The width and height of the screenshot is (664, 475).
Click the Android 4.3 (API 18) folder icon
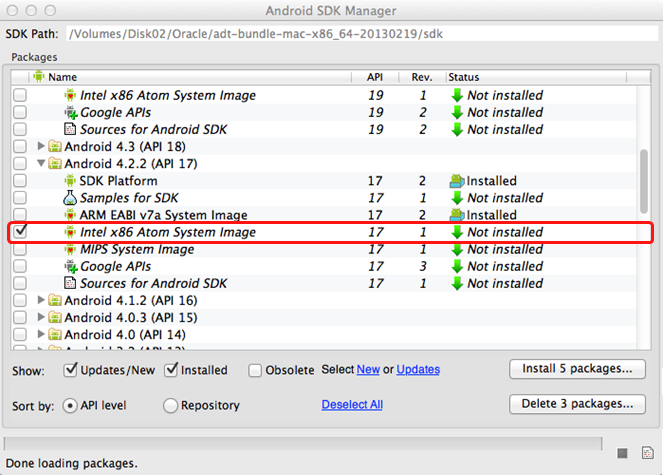pyautogui.click(x=54, y=146)
